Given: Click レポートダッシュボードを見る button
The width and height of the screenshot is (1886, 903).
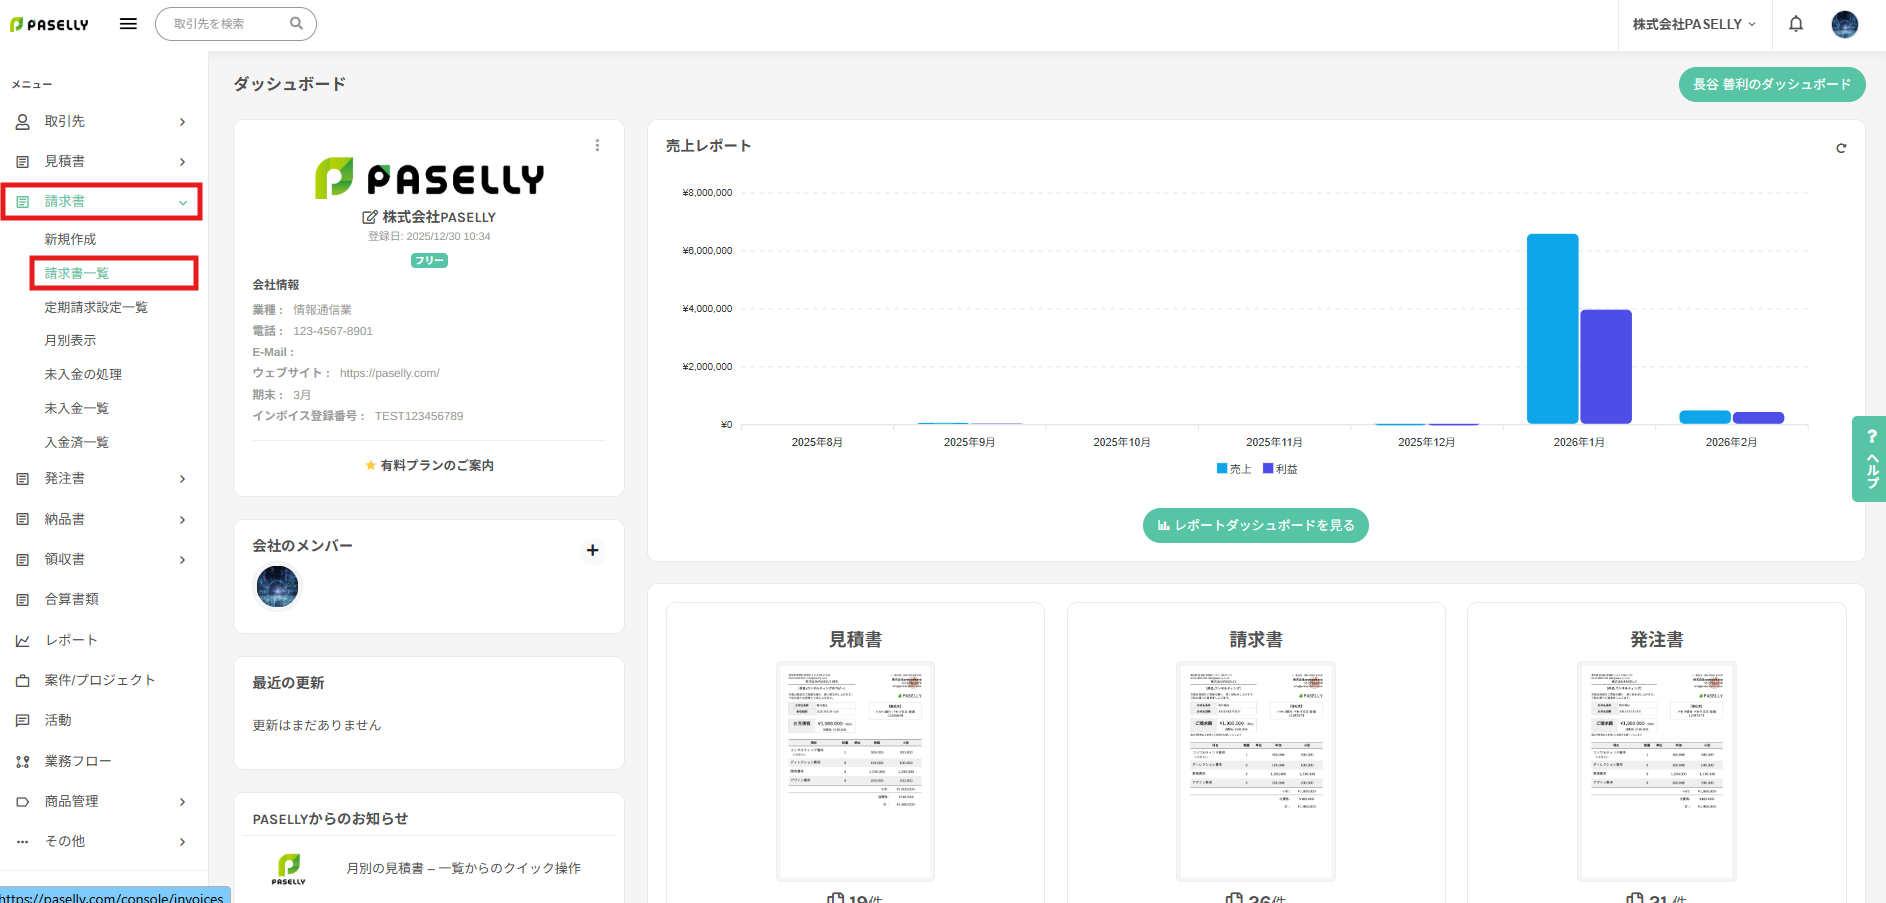Looking at the screenshot, I should pos(1256,525).
